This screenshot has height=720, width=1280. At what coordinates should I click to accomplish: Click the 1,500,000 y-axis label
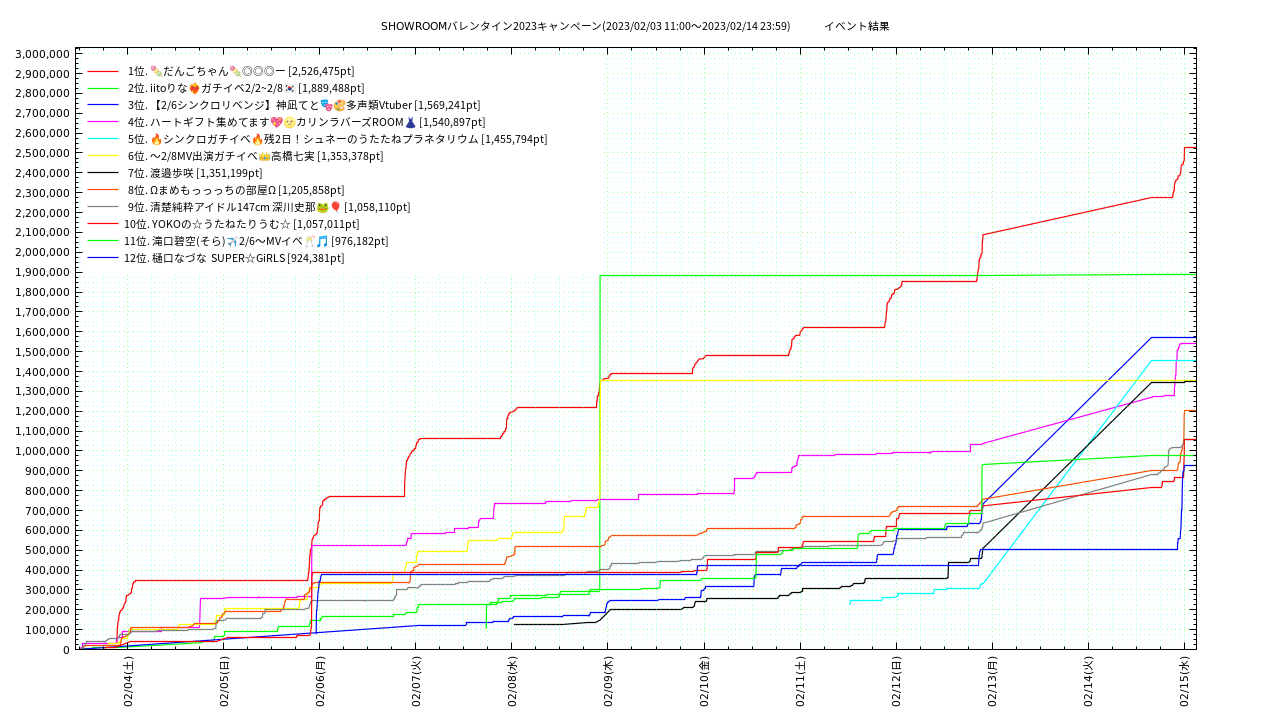[44, 352]
